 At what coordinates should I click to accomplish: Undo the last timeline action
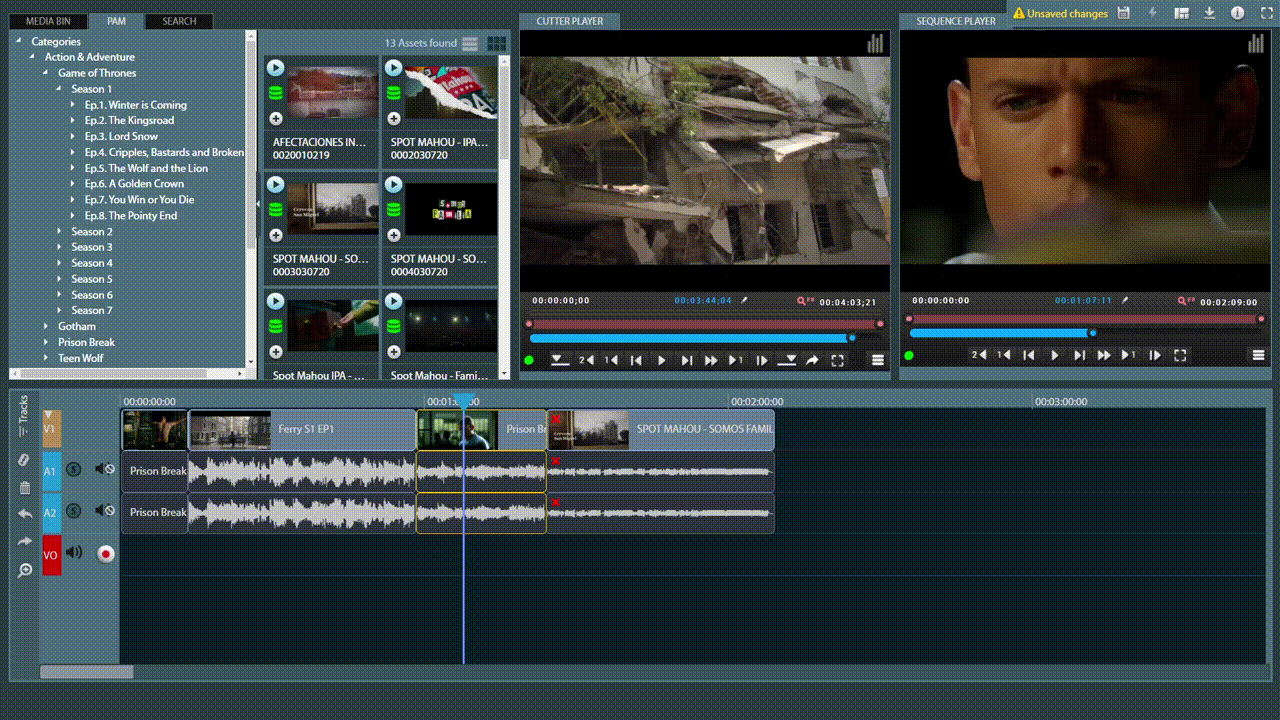coord(25,514)
